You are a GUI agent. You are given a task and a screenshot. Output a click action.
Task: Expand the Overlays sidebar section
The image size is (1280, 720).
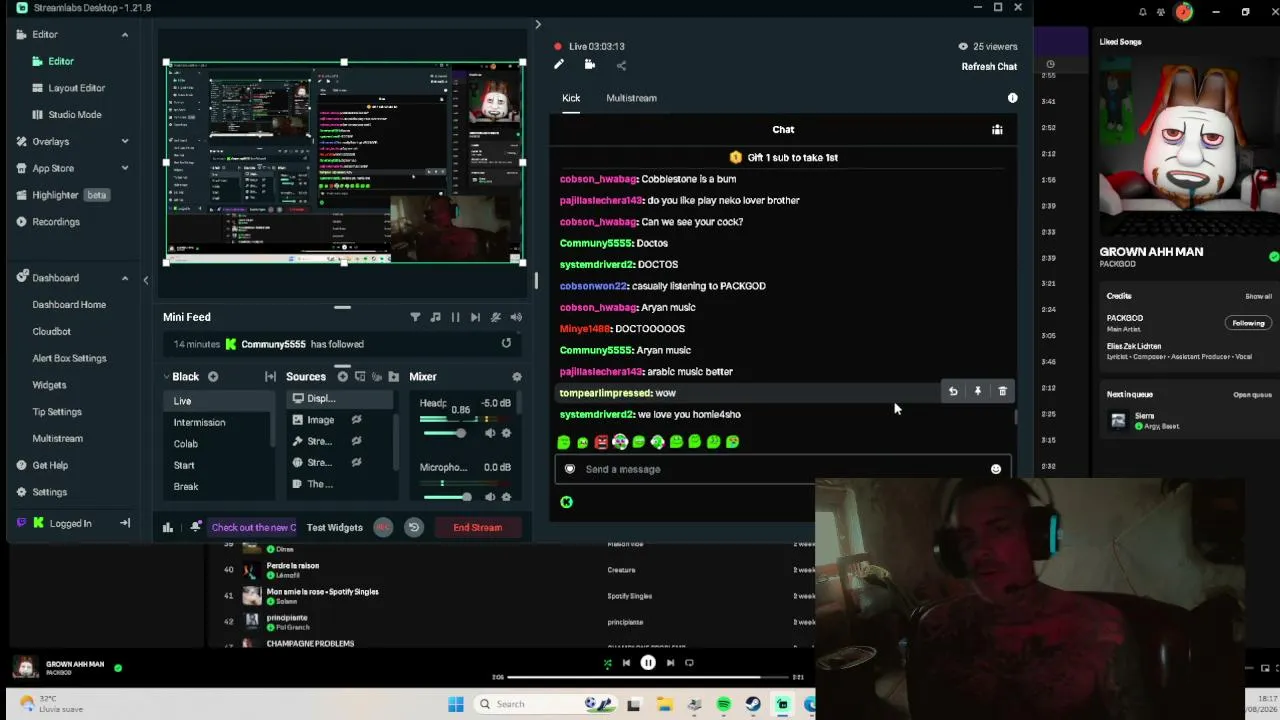click(x=125, y=141)
